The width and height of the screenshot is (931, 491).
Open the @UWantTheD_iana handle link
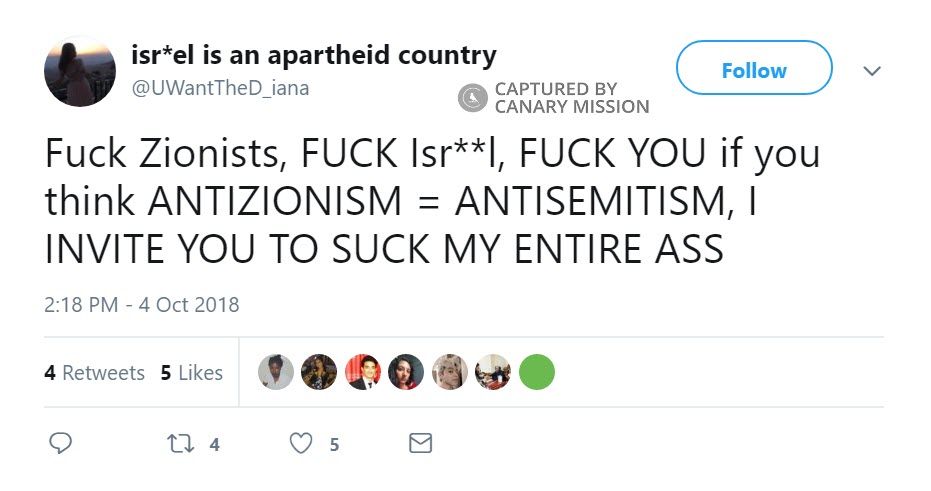(x=221, y=87)
